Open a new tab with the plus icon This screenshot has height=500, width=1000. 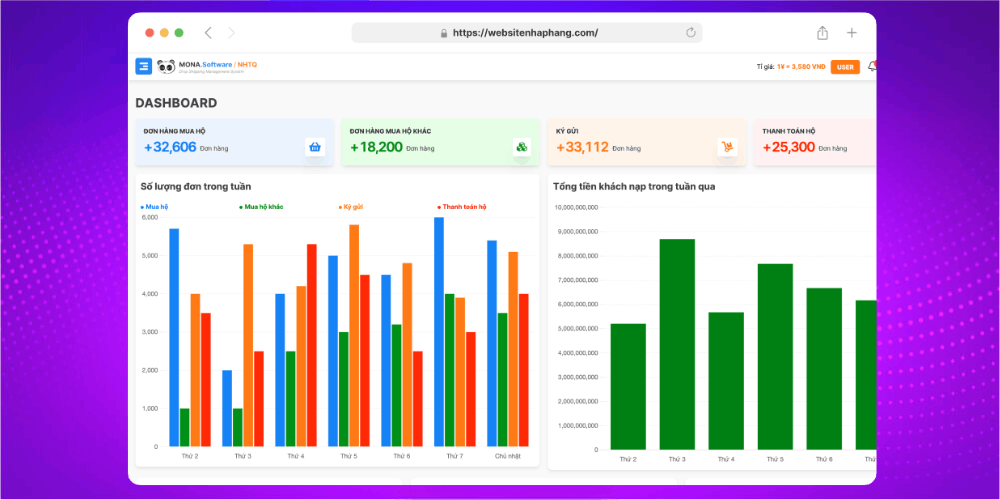852,33
